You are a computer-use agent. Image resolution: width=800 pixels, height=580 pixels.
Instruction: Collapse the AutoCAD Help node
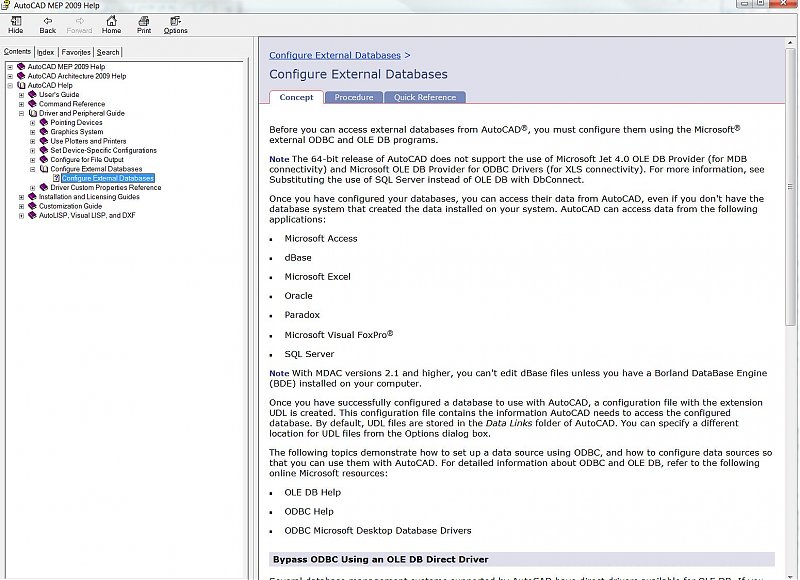coord(10,85)
